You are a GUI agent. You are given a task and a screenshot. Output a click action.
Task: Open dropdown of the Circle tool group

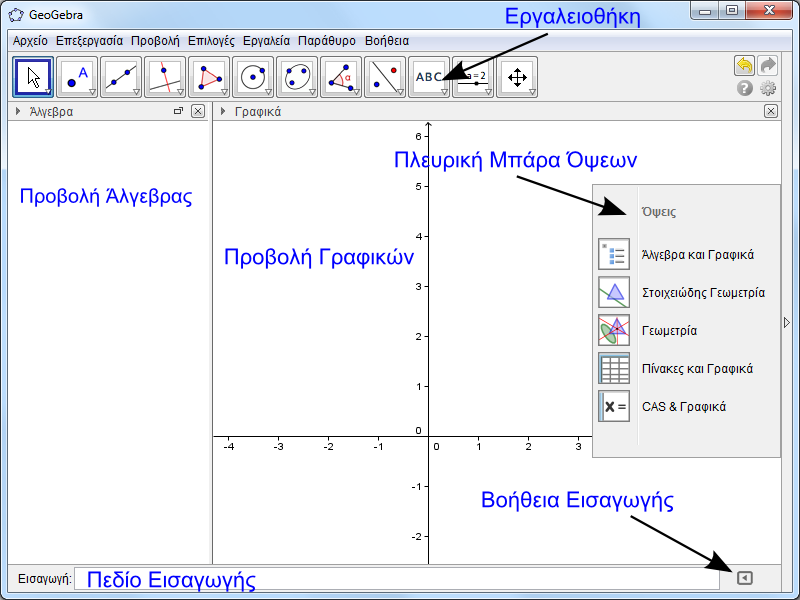pyautogui.click(x=268, y=92)
